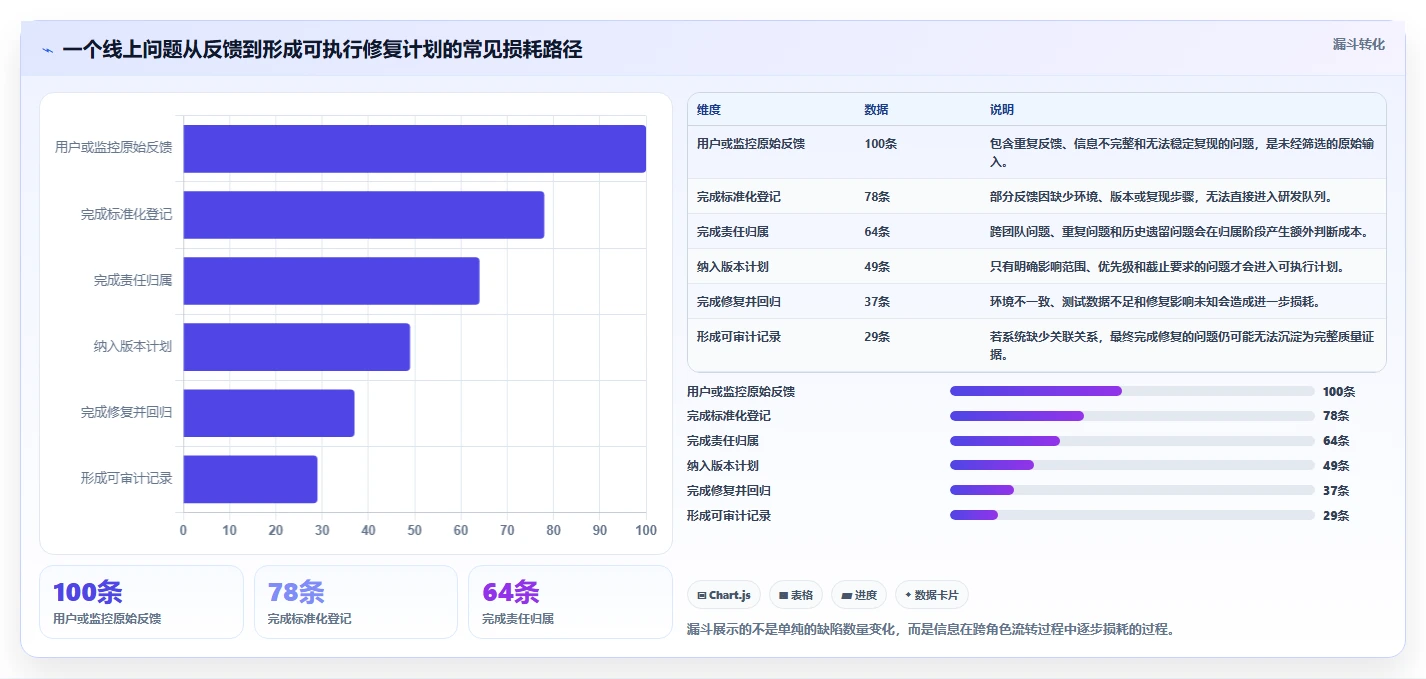Click the 完成修复并回归 chart bar
1426x679 pixels.
268,413
